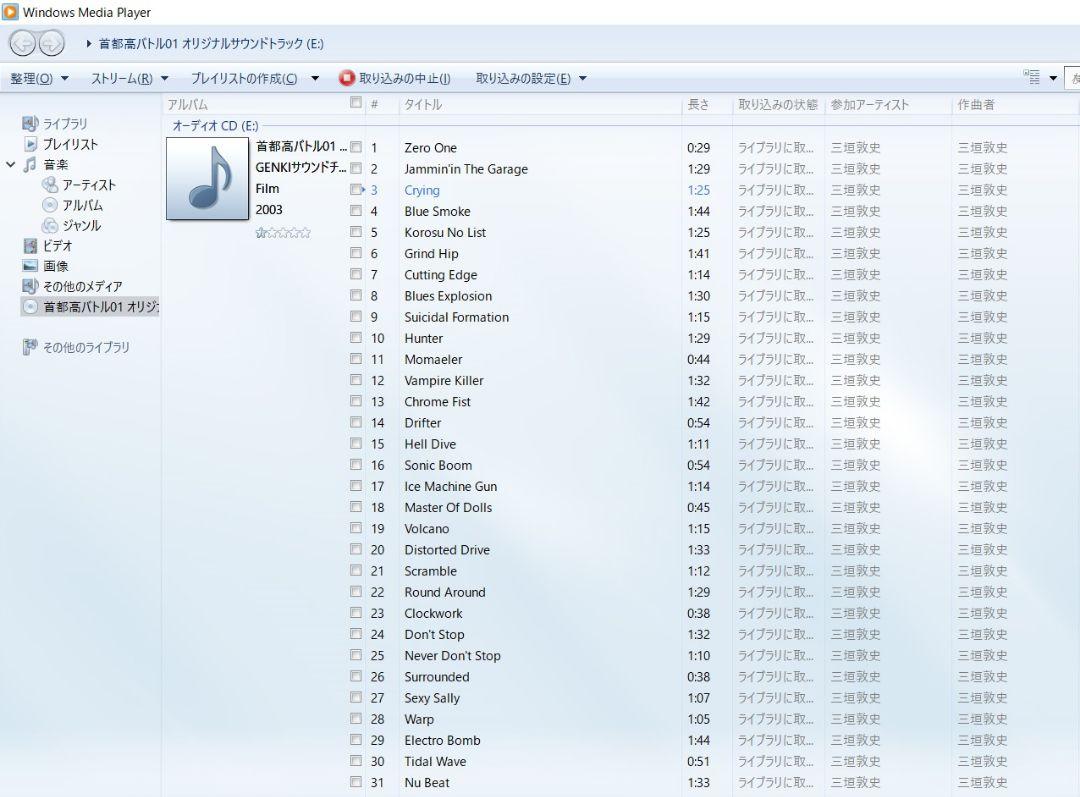
Task: Click the その他のライブラリ icon
Action: click(30, 347)
